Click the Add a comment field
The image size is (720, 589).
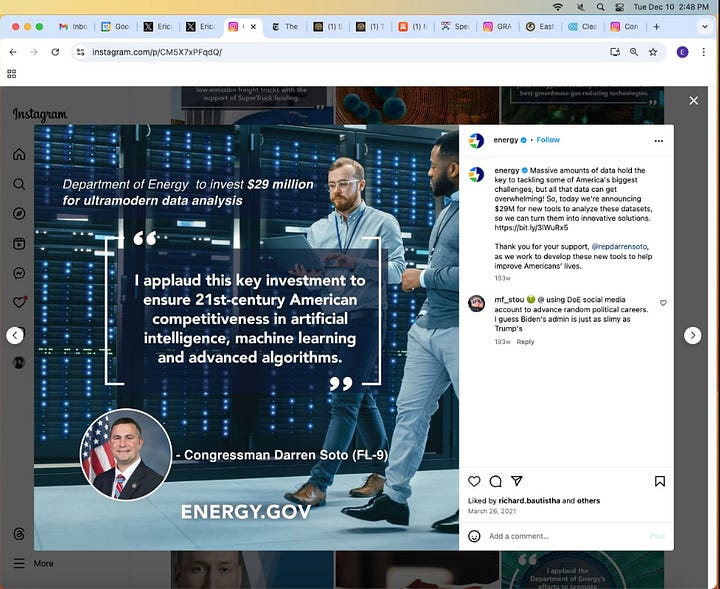[x=566, y=536]
